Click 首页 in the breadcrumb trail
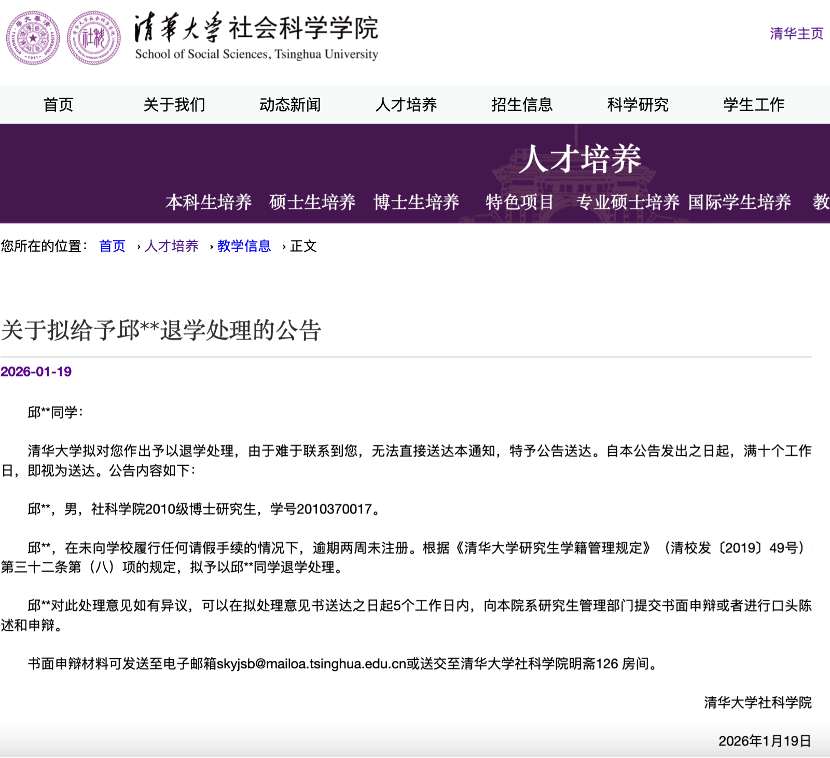Image resolution: width=830 pixels, height=758 pixels. coord(110,245)
